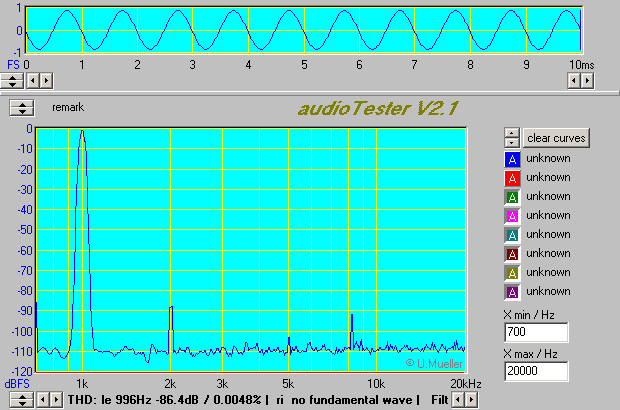The width and height of the screenshot is (620, 410).
Task: Click the 'unknown' label of dark red curve
Action: pos(548,253)
